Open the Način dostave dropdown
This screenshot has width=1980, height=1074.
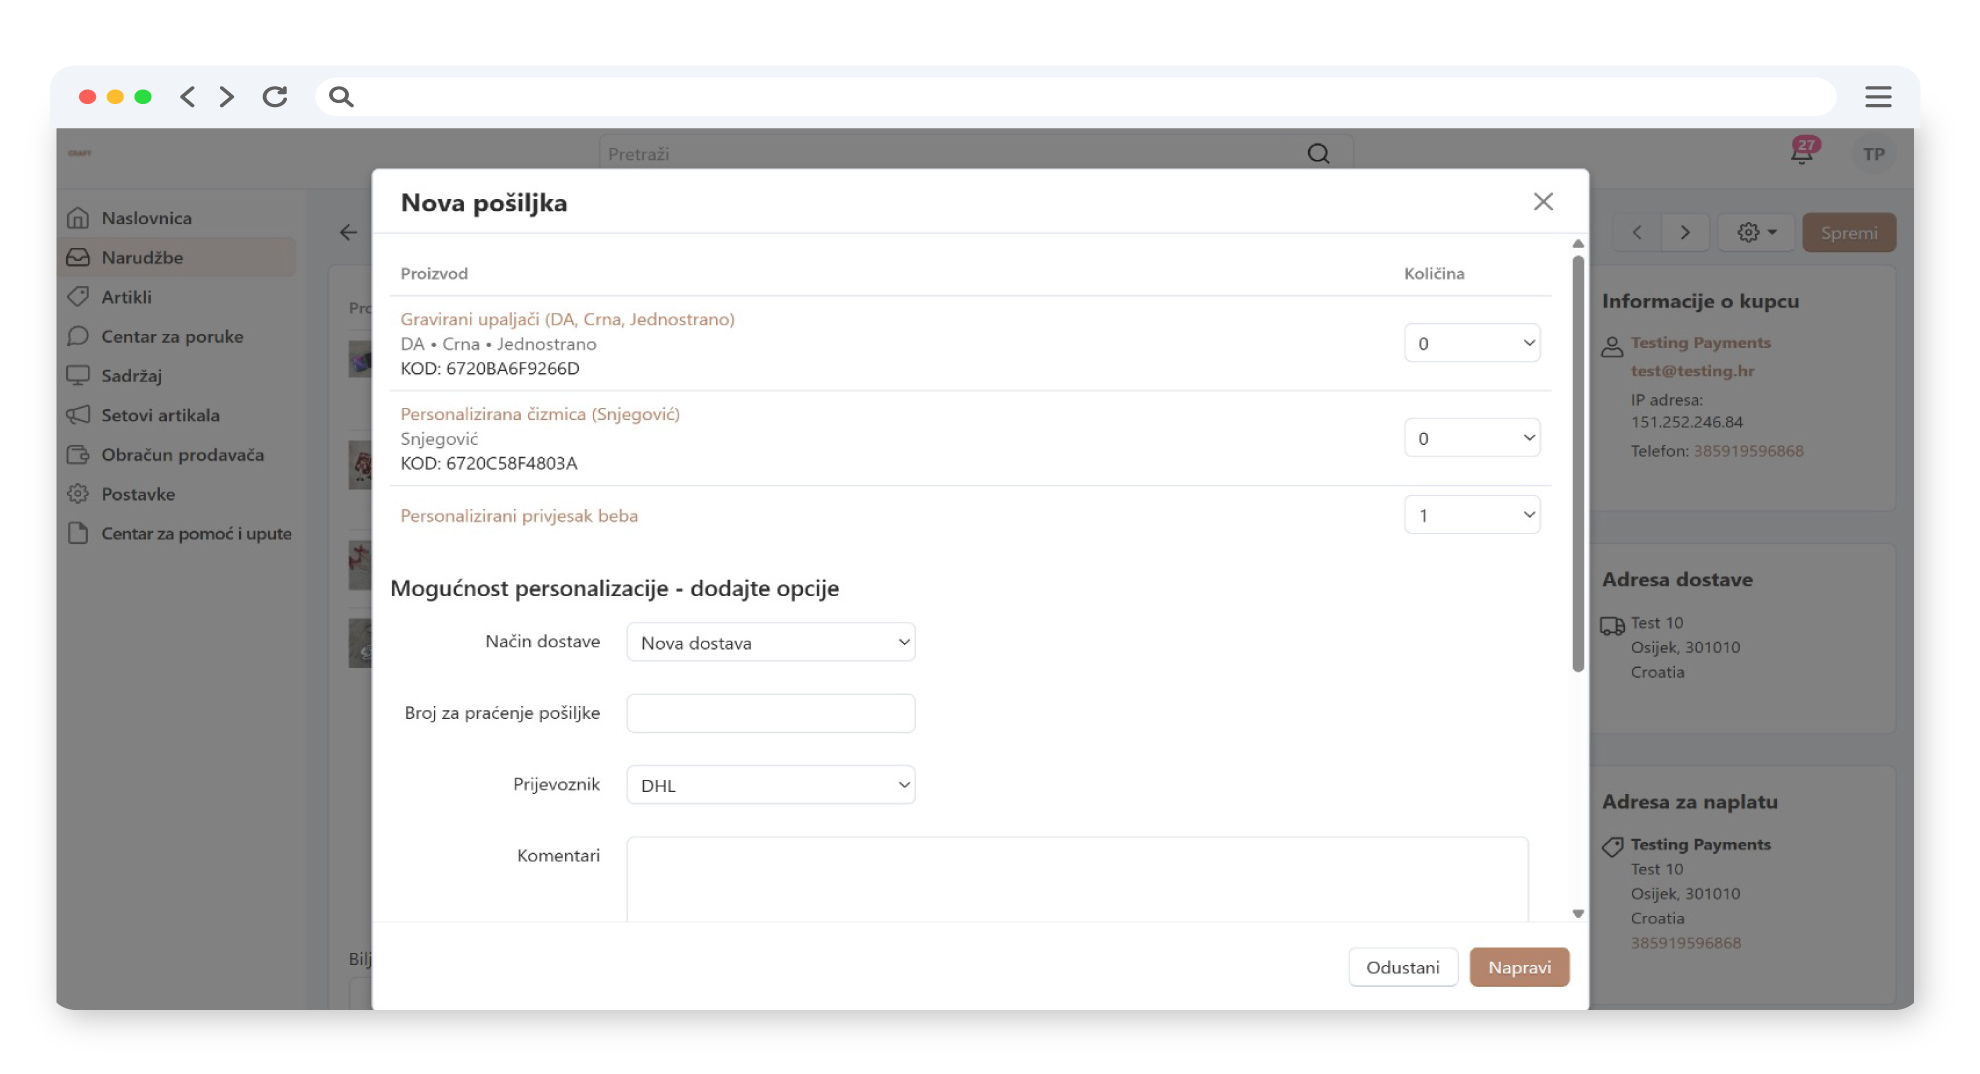770,643
